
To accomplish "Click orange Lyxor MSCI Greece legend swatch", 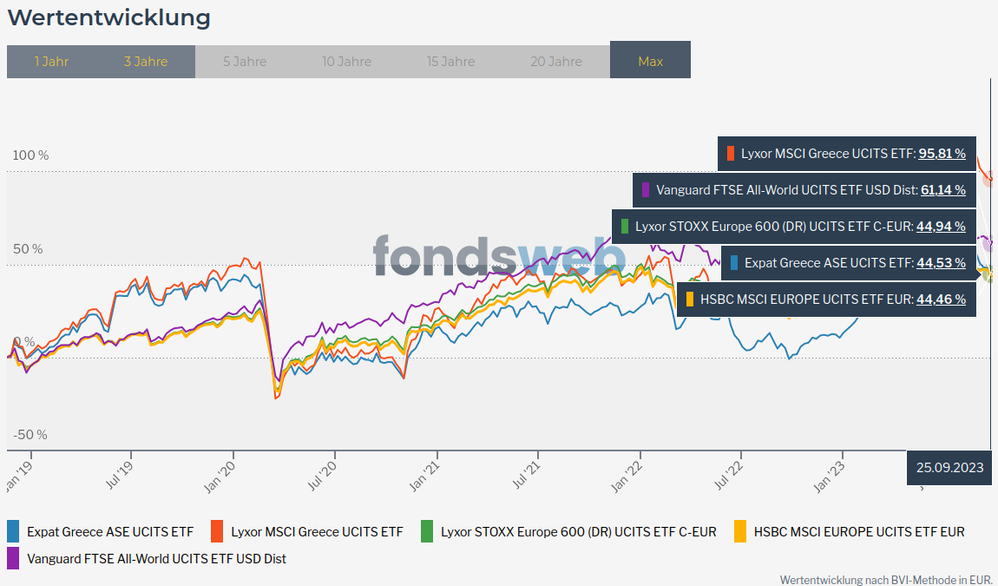I will [217, 531].
